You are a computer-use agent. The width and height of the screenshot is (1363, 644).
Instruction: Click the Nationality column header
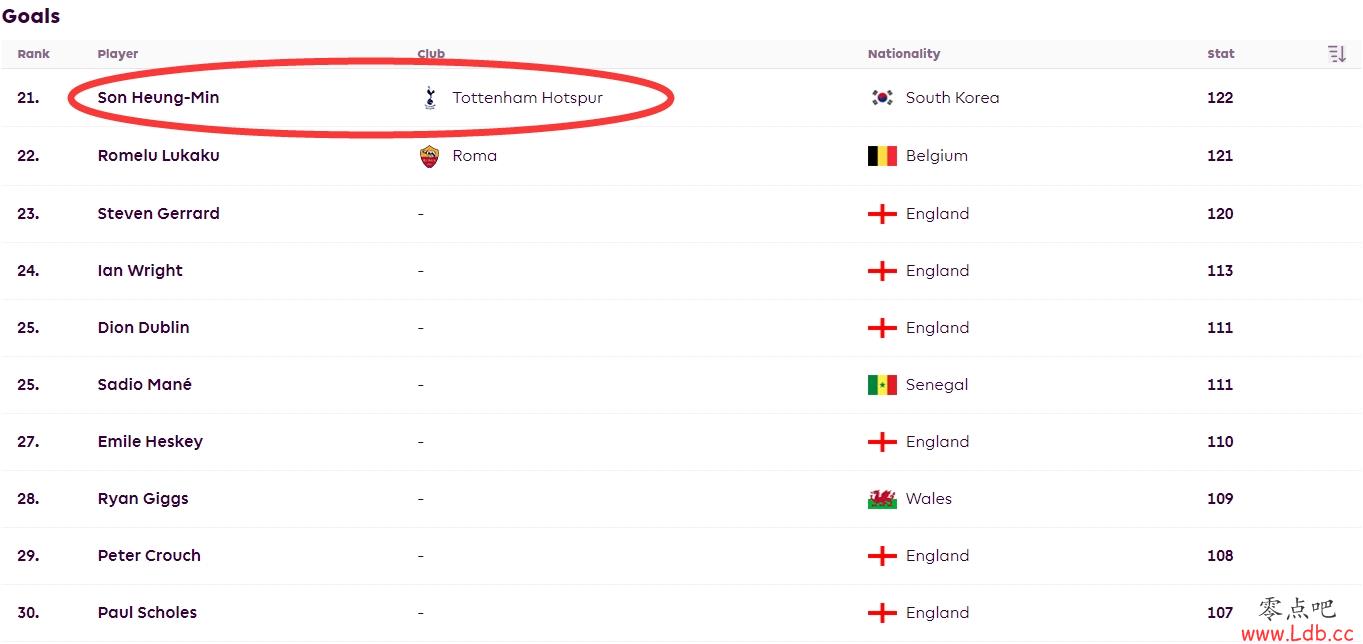tap(904, 54)
